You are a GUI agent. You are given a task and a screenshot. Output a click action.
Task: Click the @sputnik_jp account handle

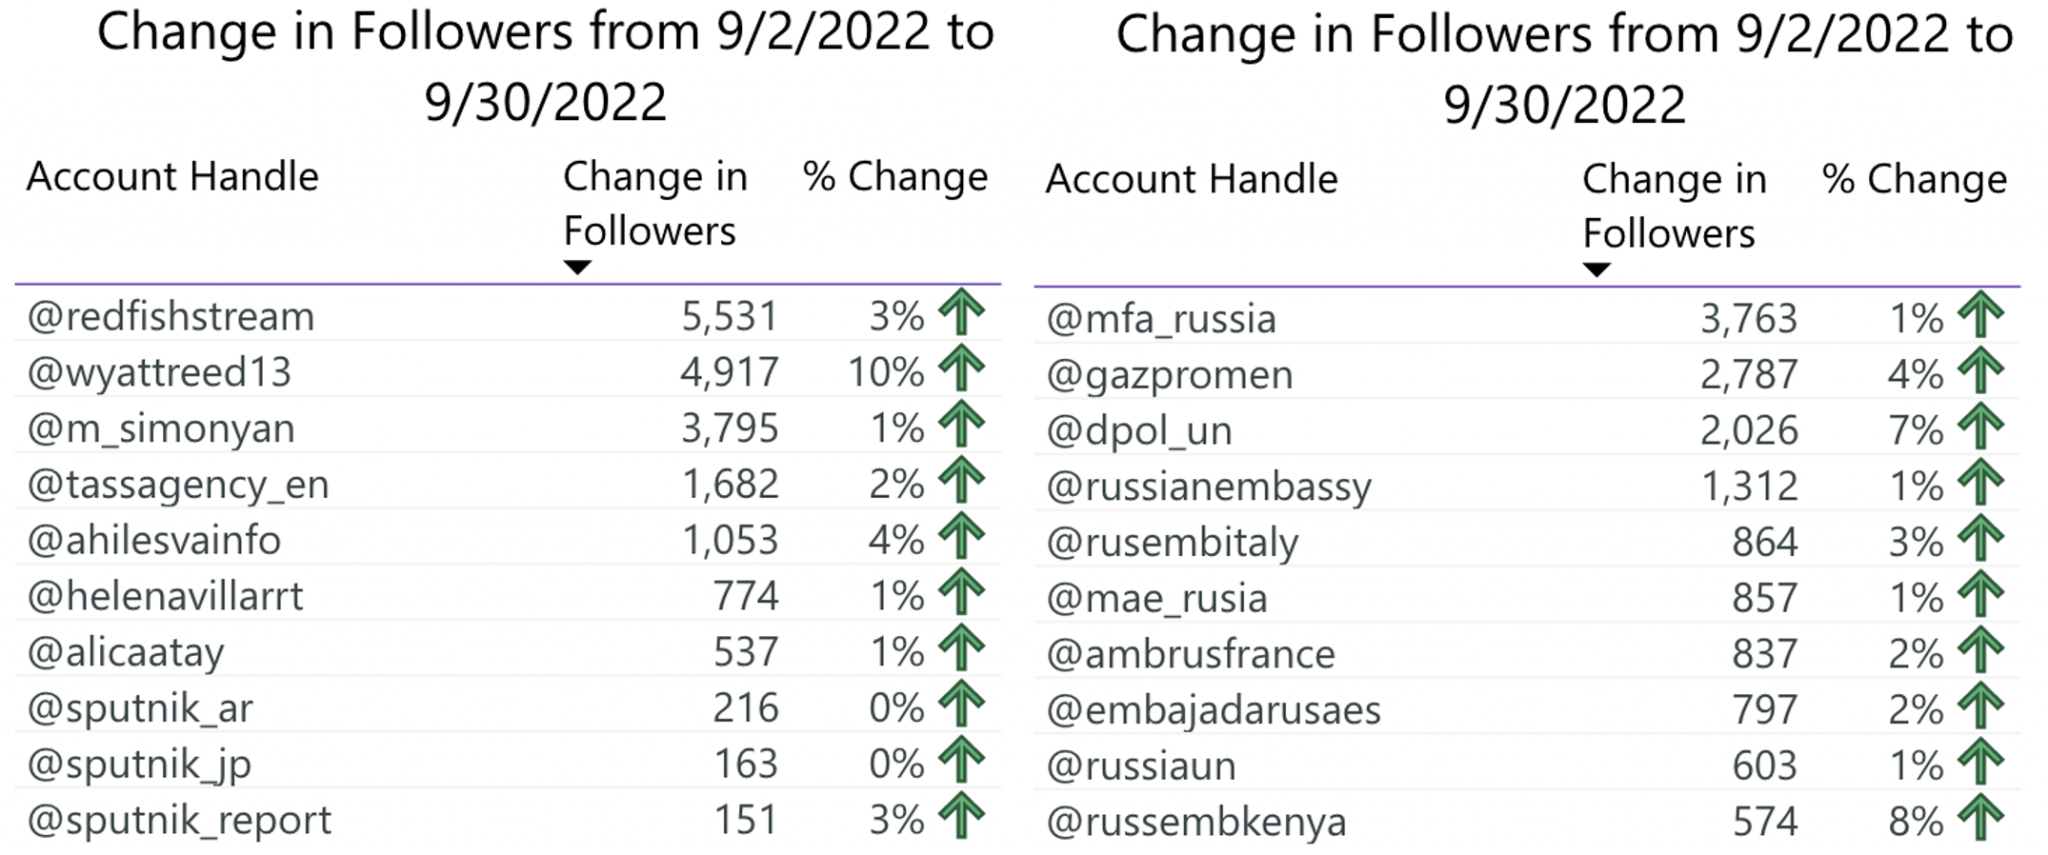click(139, 765)
